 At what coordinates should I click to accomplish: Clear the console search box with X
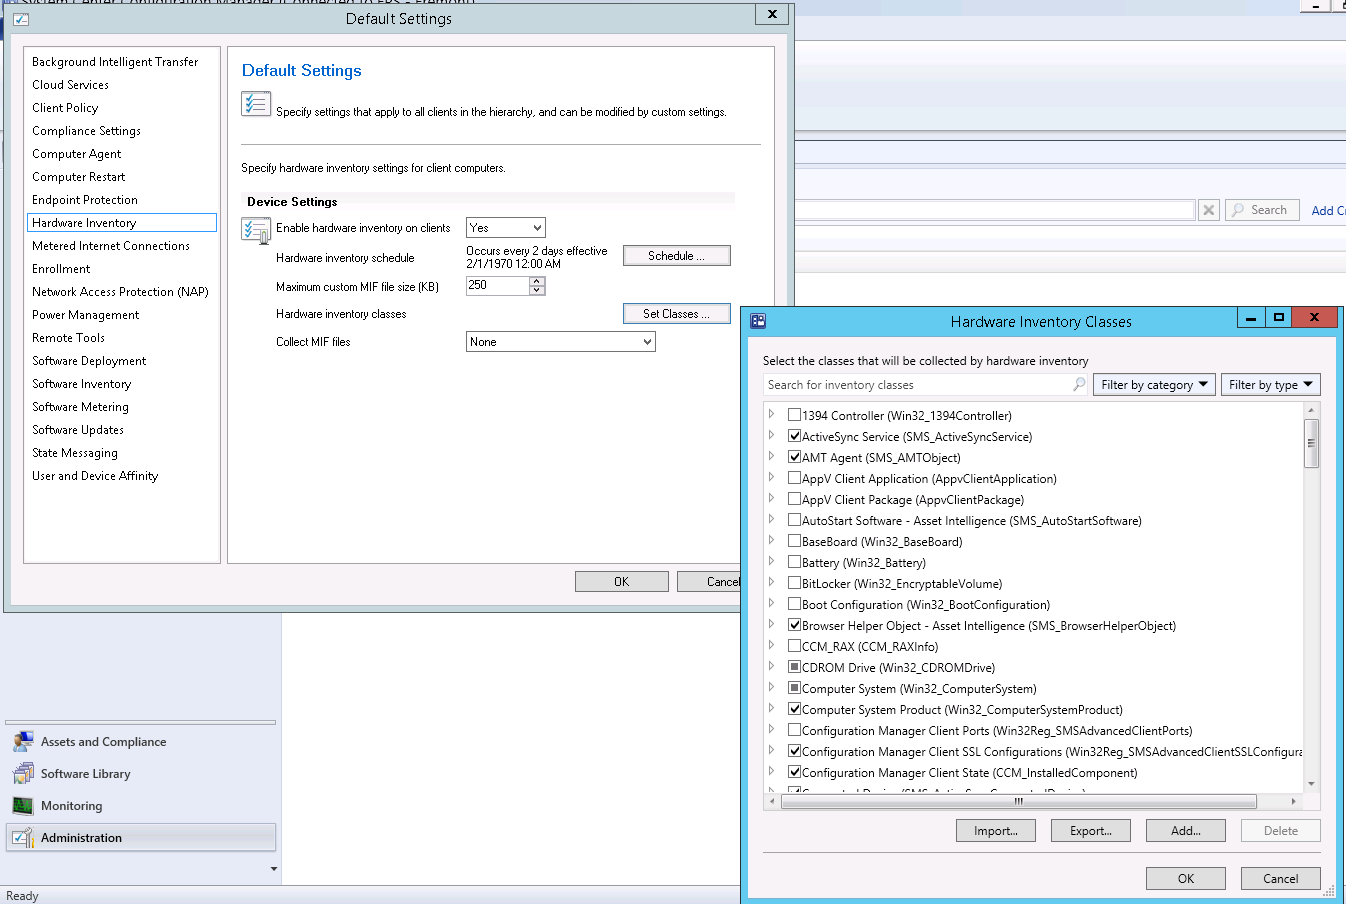[x=1209, y=210]
